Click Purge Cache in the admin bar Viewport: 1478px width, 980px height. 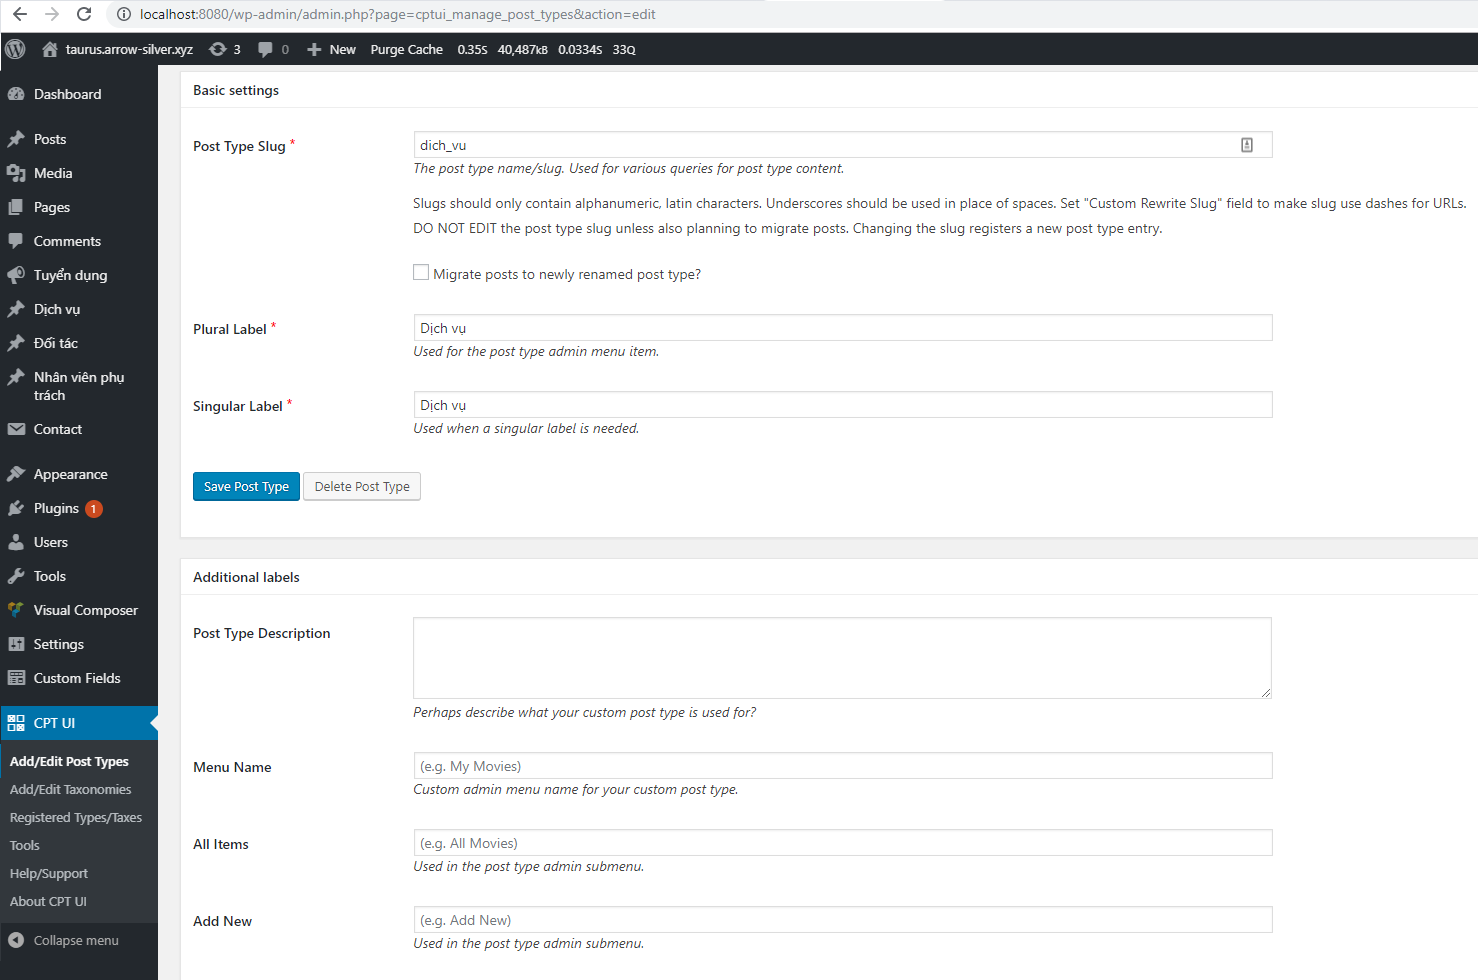pos(406,49)
